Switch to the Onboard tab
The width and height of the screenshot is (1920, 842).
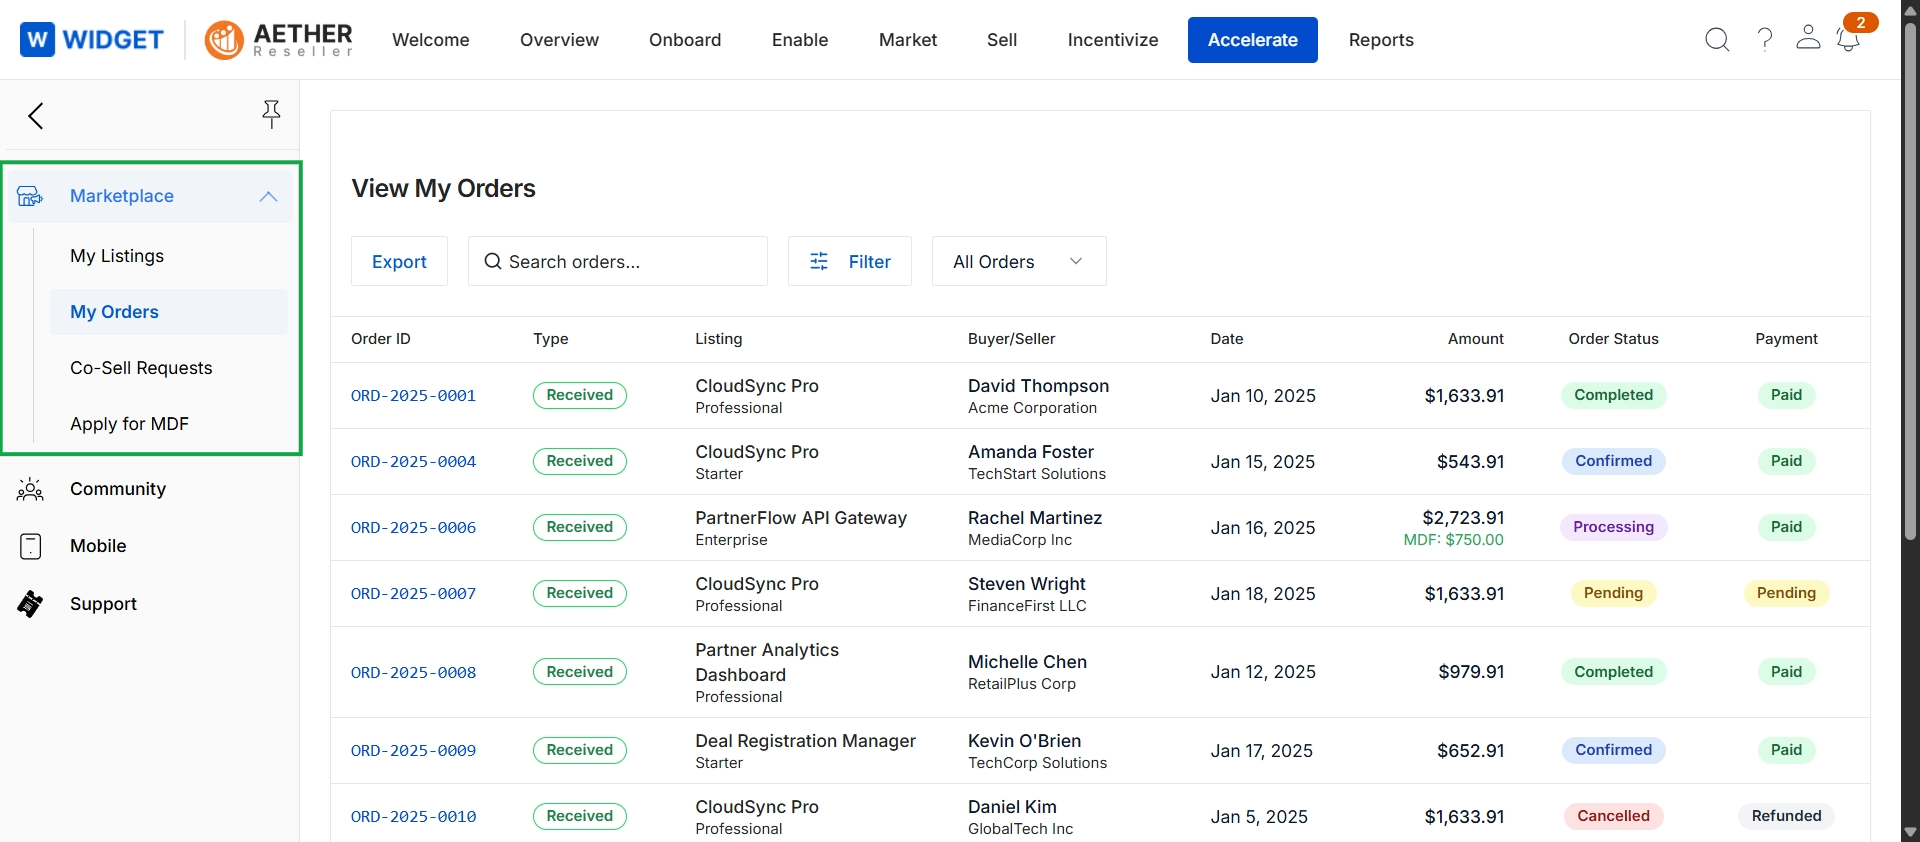[x=685, y=40]
